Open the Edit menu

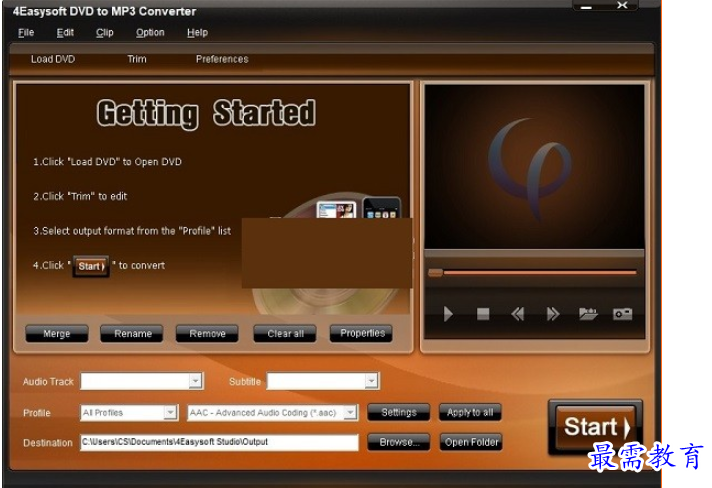tap(65, 32)
